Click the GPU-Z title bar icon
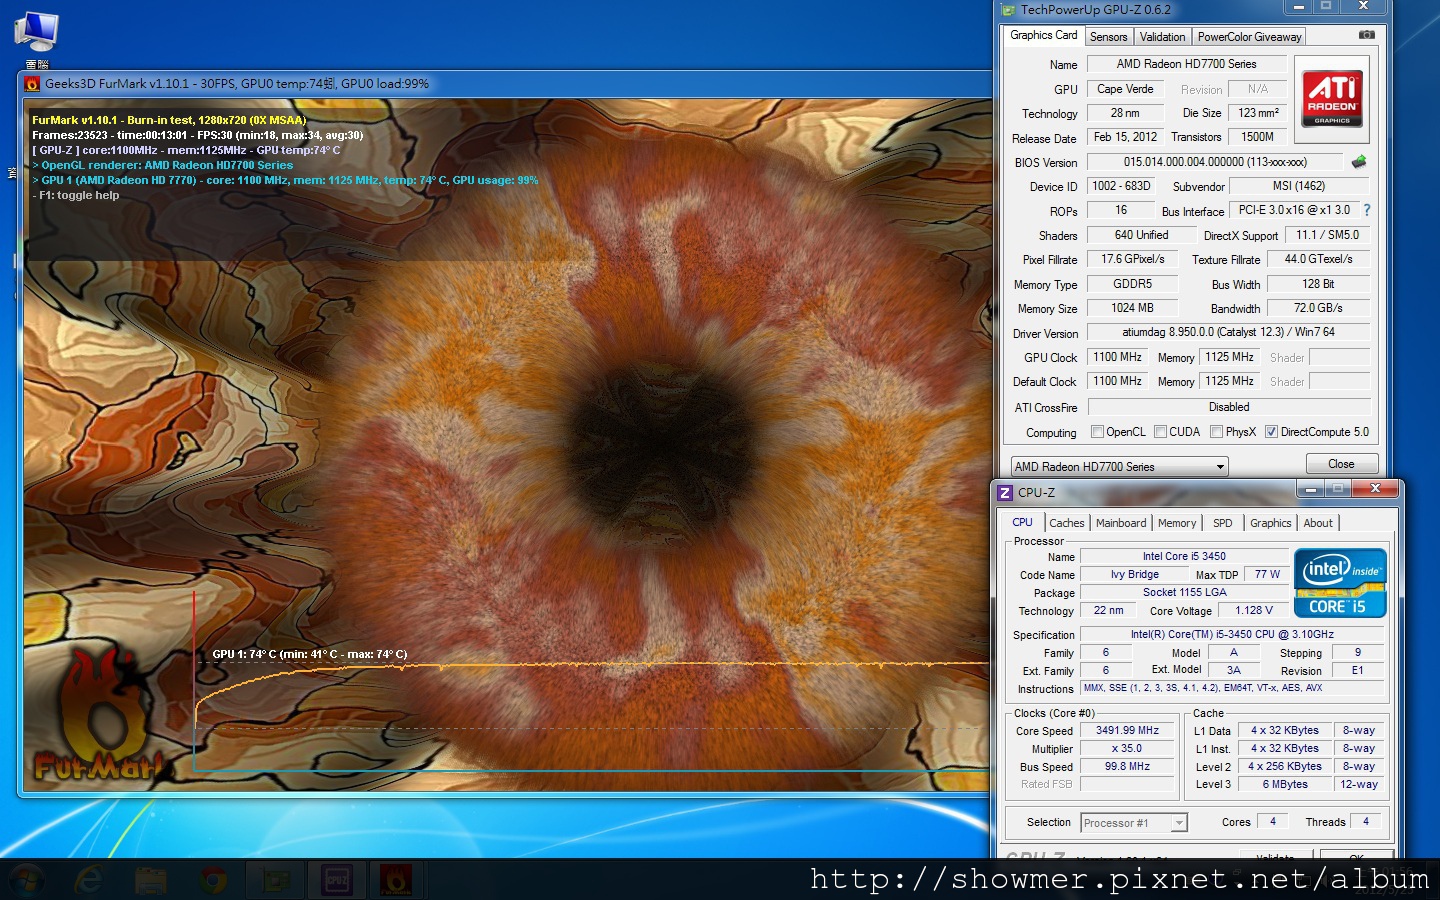 (1008, 10)
